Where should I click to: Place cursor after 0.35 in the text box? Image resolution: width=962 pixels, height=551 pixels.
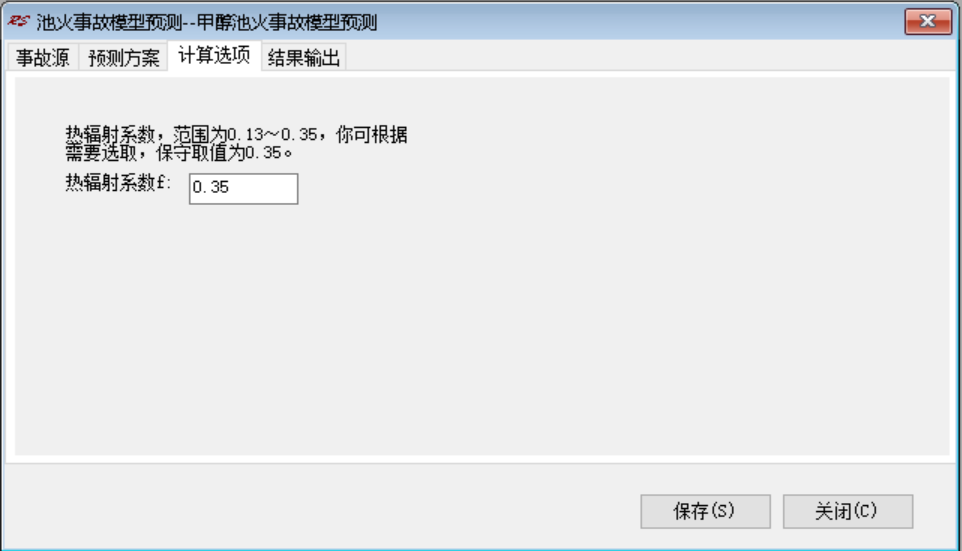[231, 187]
